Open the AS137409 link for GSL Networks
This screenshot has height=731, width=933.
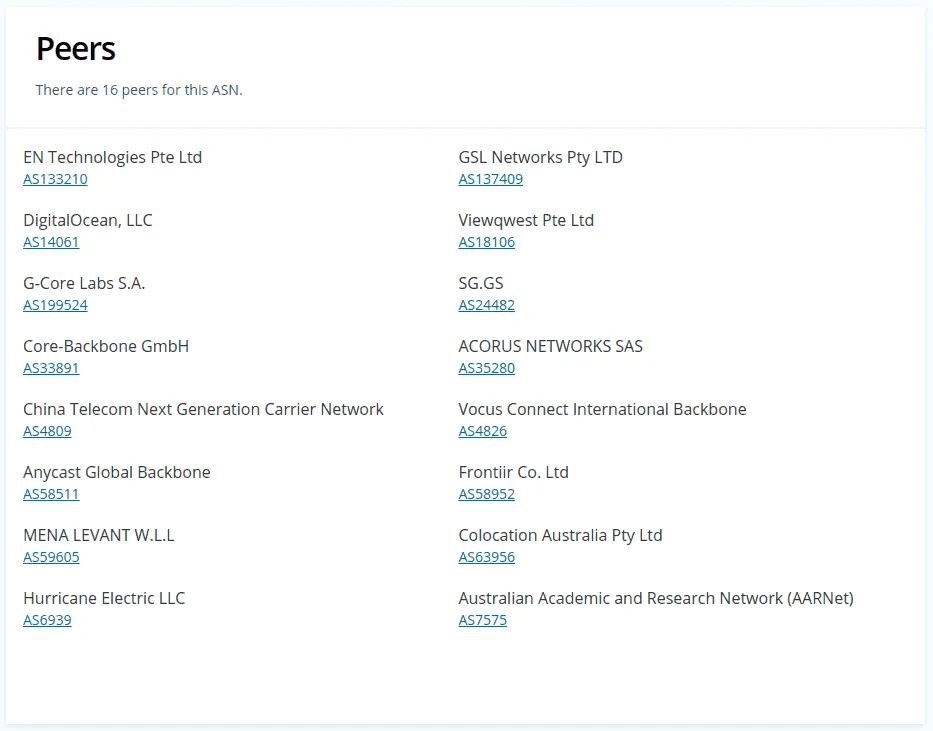[x=490, y=179]
